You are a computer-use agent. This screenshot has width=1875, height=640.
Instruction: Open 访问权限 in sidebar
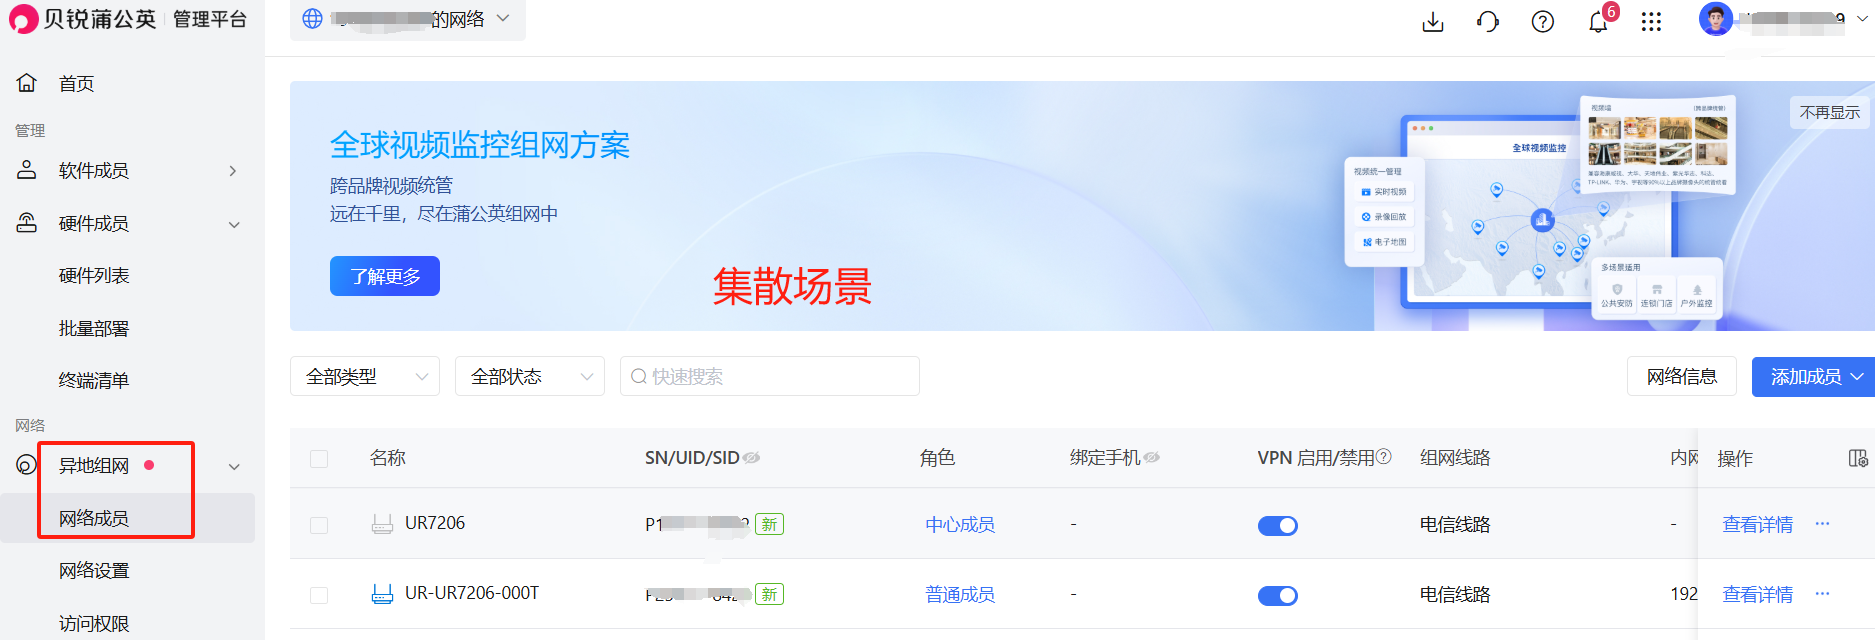[x=94, y=623]
